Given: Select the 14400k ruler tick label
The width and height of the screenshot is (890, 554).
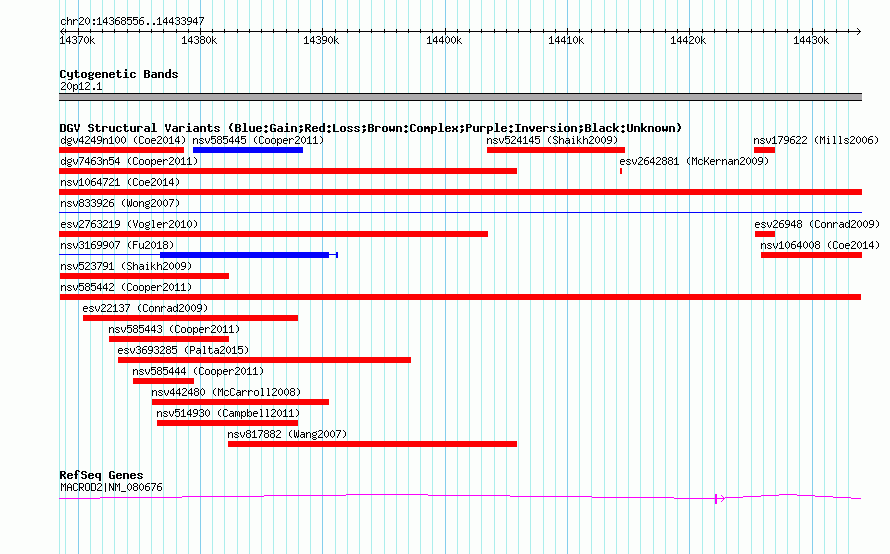Looking at the screenshot, I should click(x=444, y=40).
